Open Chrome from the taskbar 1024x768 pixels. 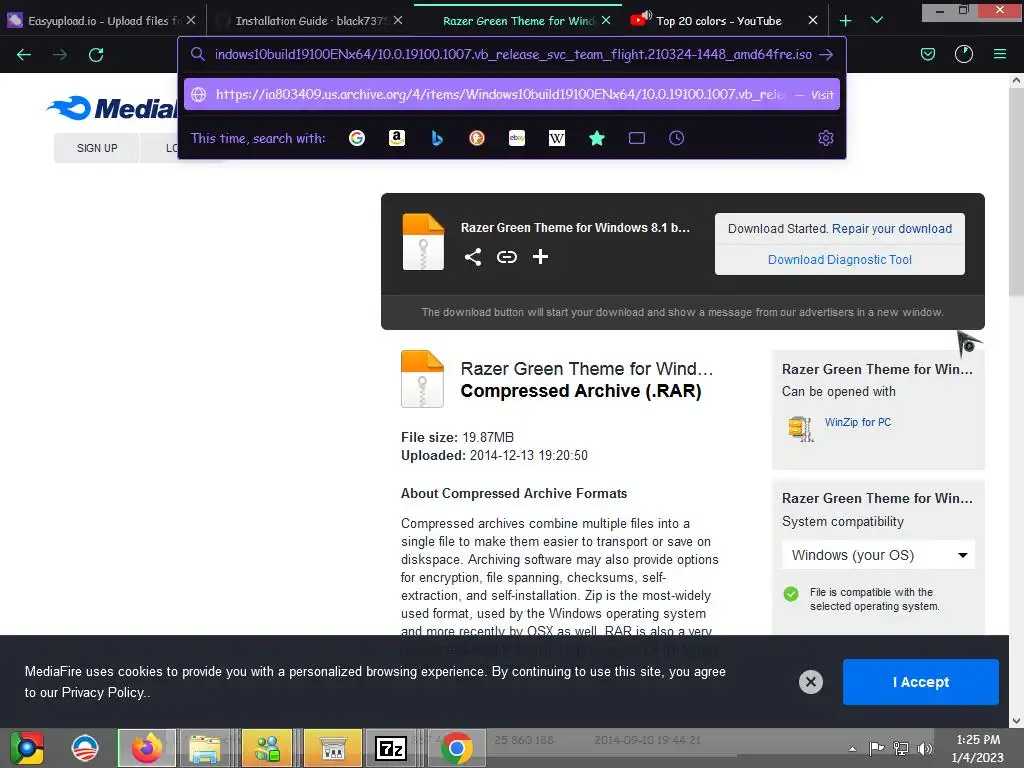point(457,748)
